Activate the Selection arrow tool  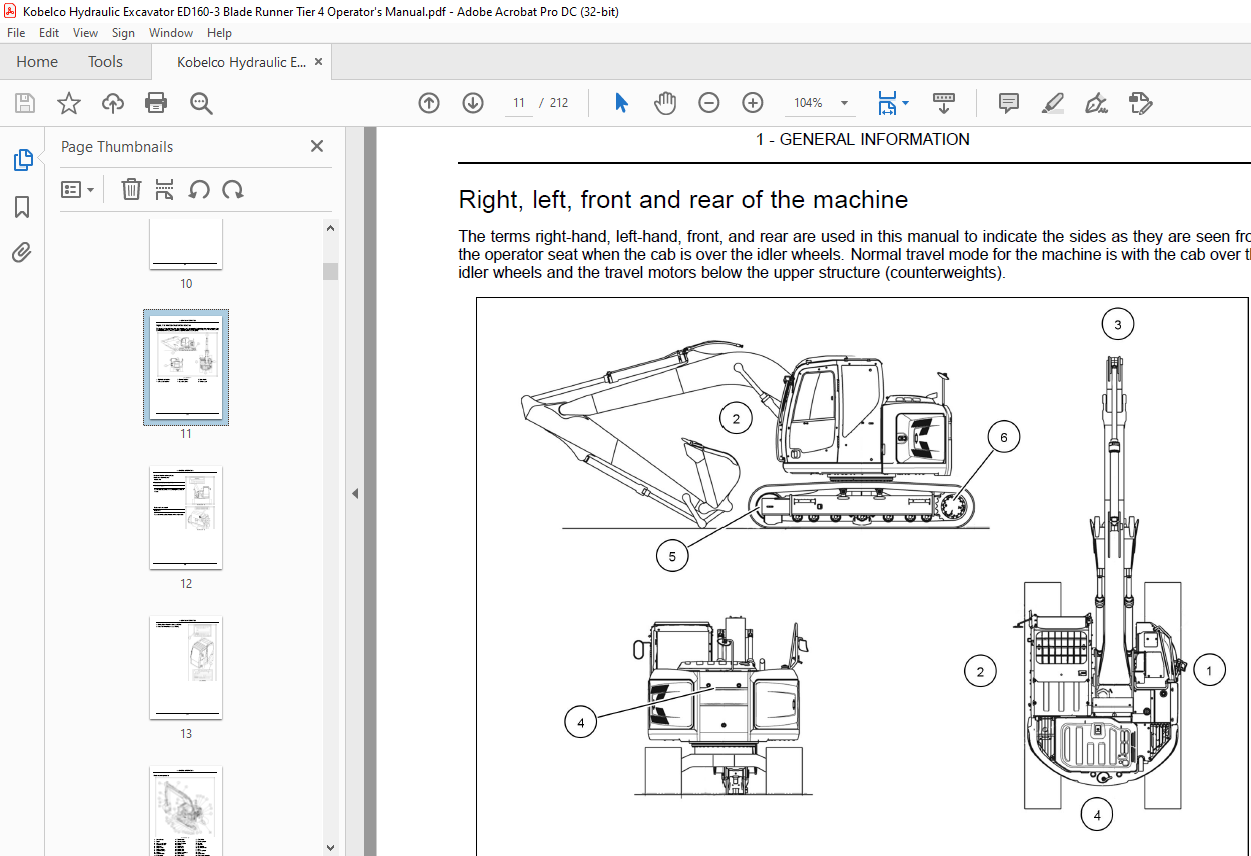coord(621,103)
